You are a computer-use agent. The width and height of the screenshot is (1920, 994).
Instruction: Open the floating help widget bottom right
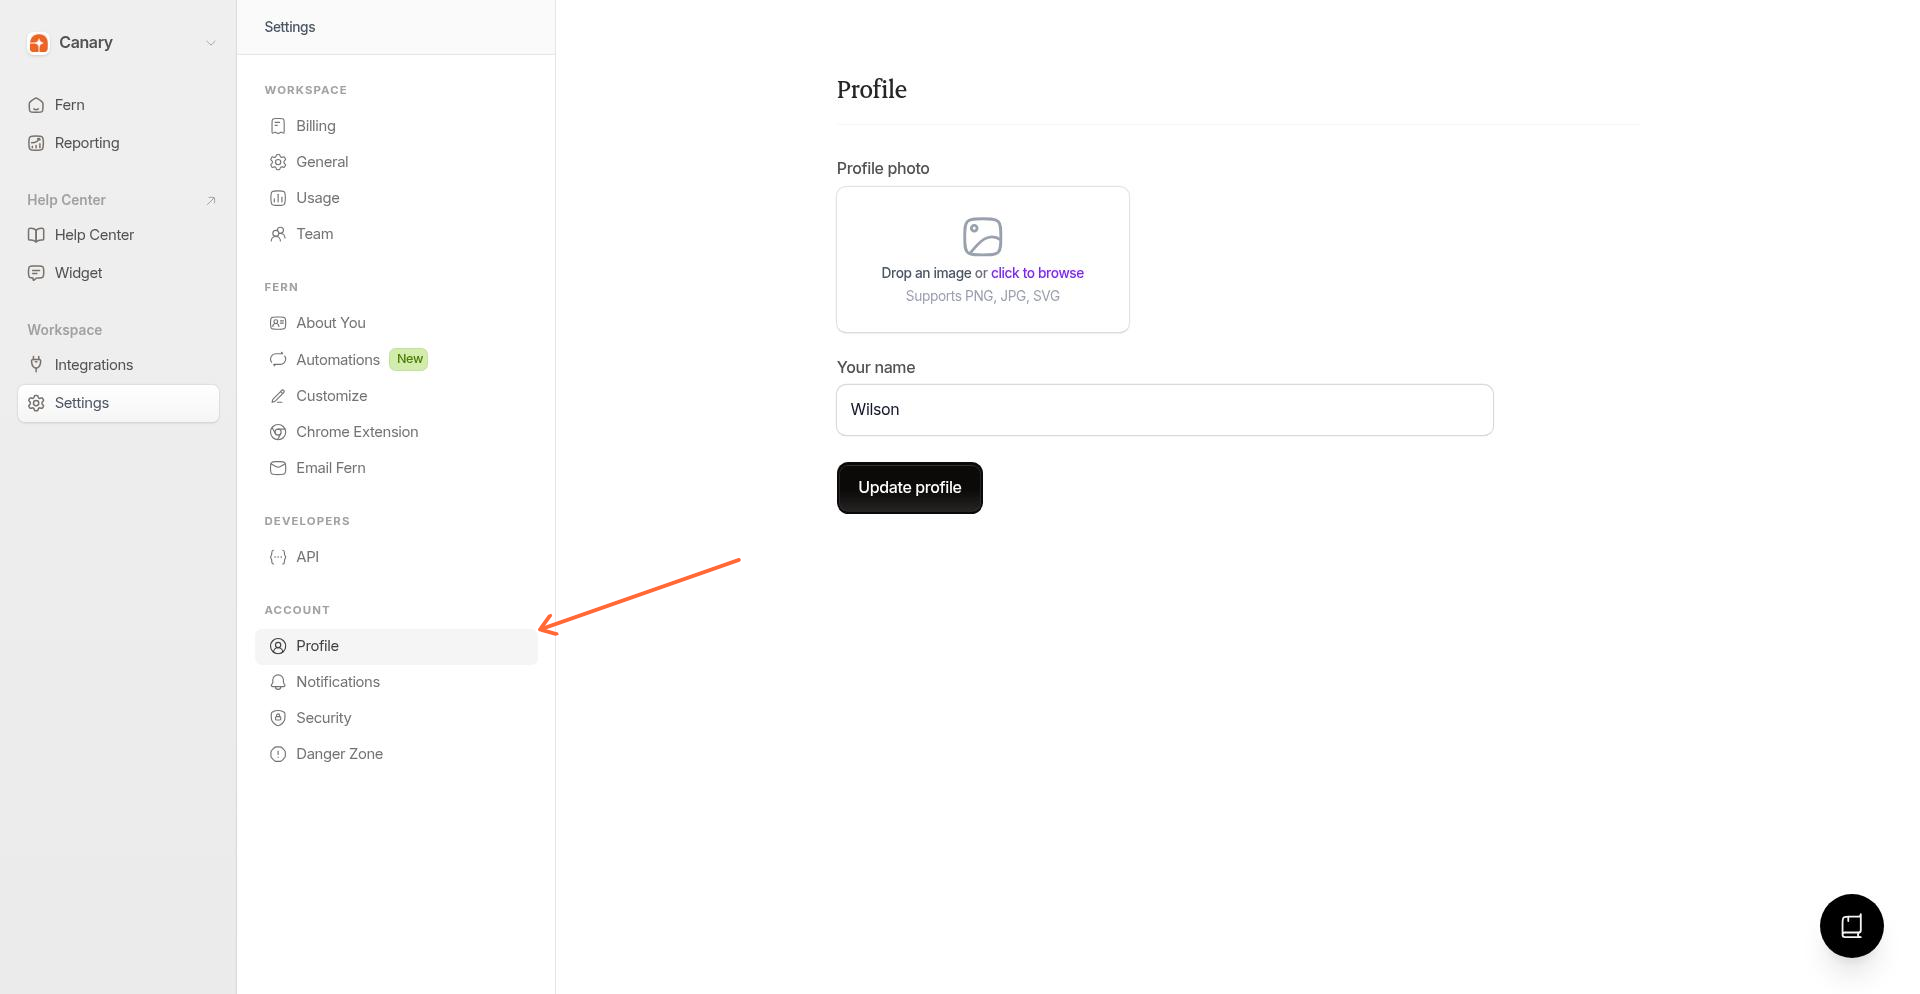point(1851,926)
